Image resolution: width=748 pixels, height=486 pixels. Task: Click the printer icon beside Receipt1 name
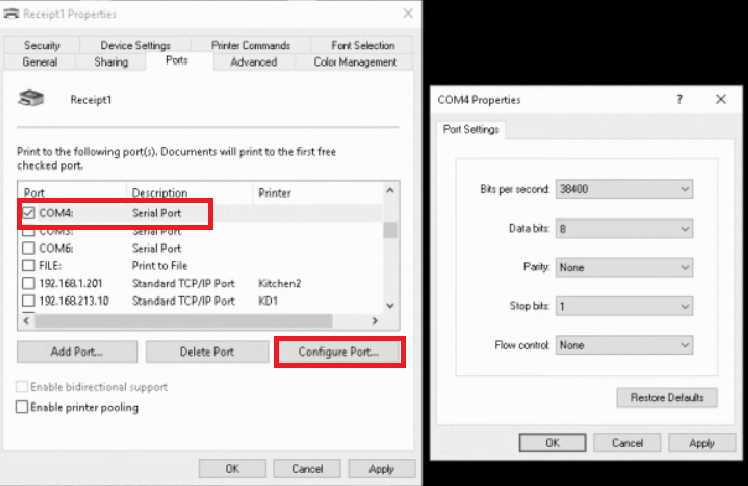coord(31,98)
